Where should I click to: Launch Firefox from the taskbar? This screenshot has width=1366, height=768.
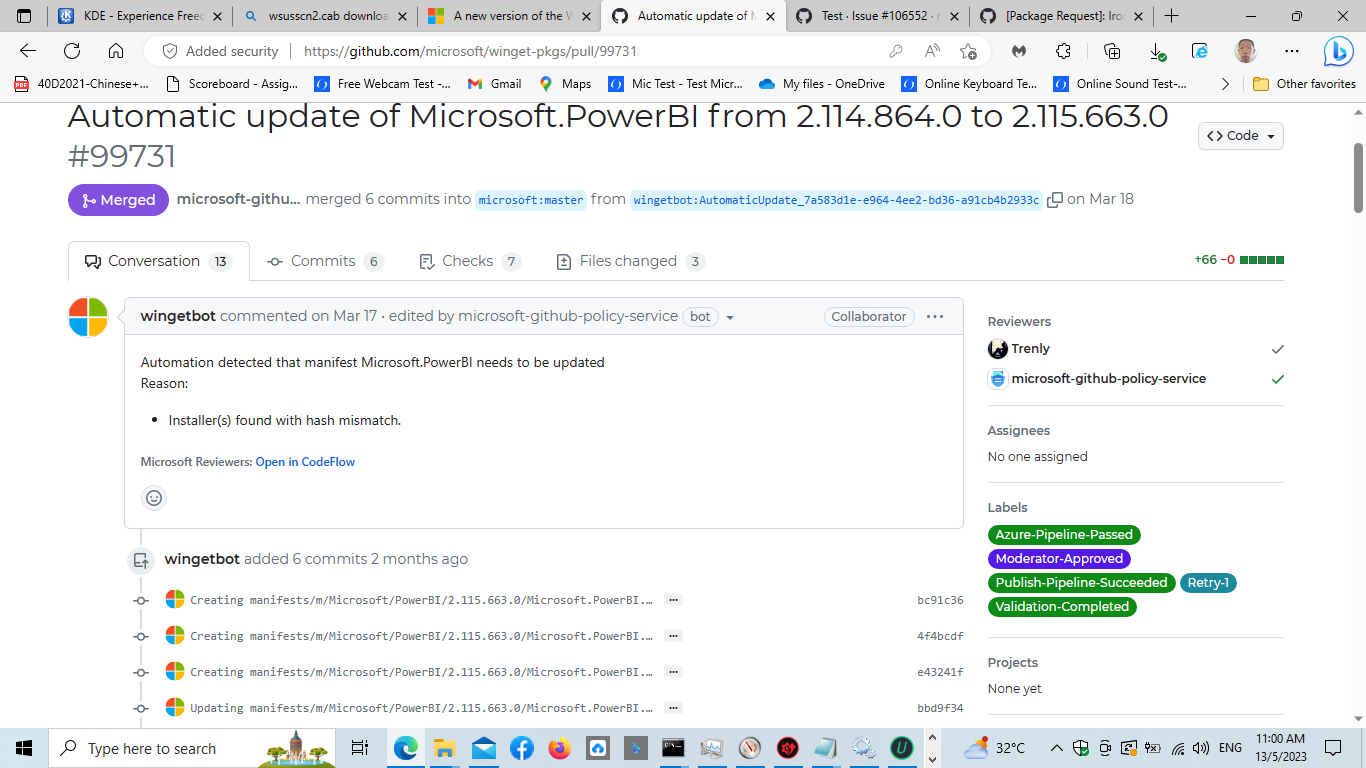(559, 747)
